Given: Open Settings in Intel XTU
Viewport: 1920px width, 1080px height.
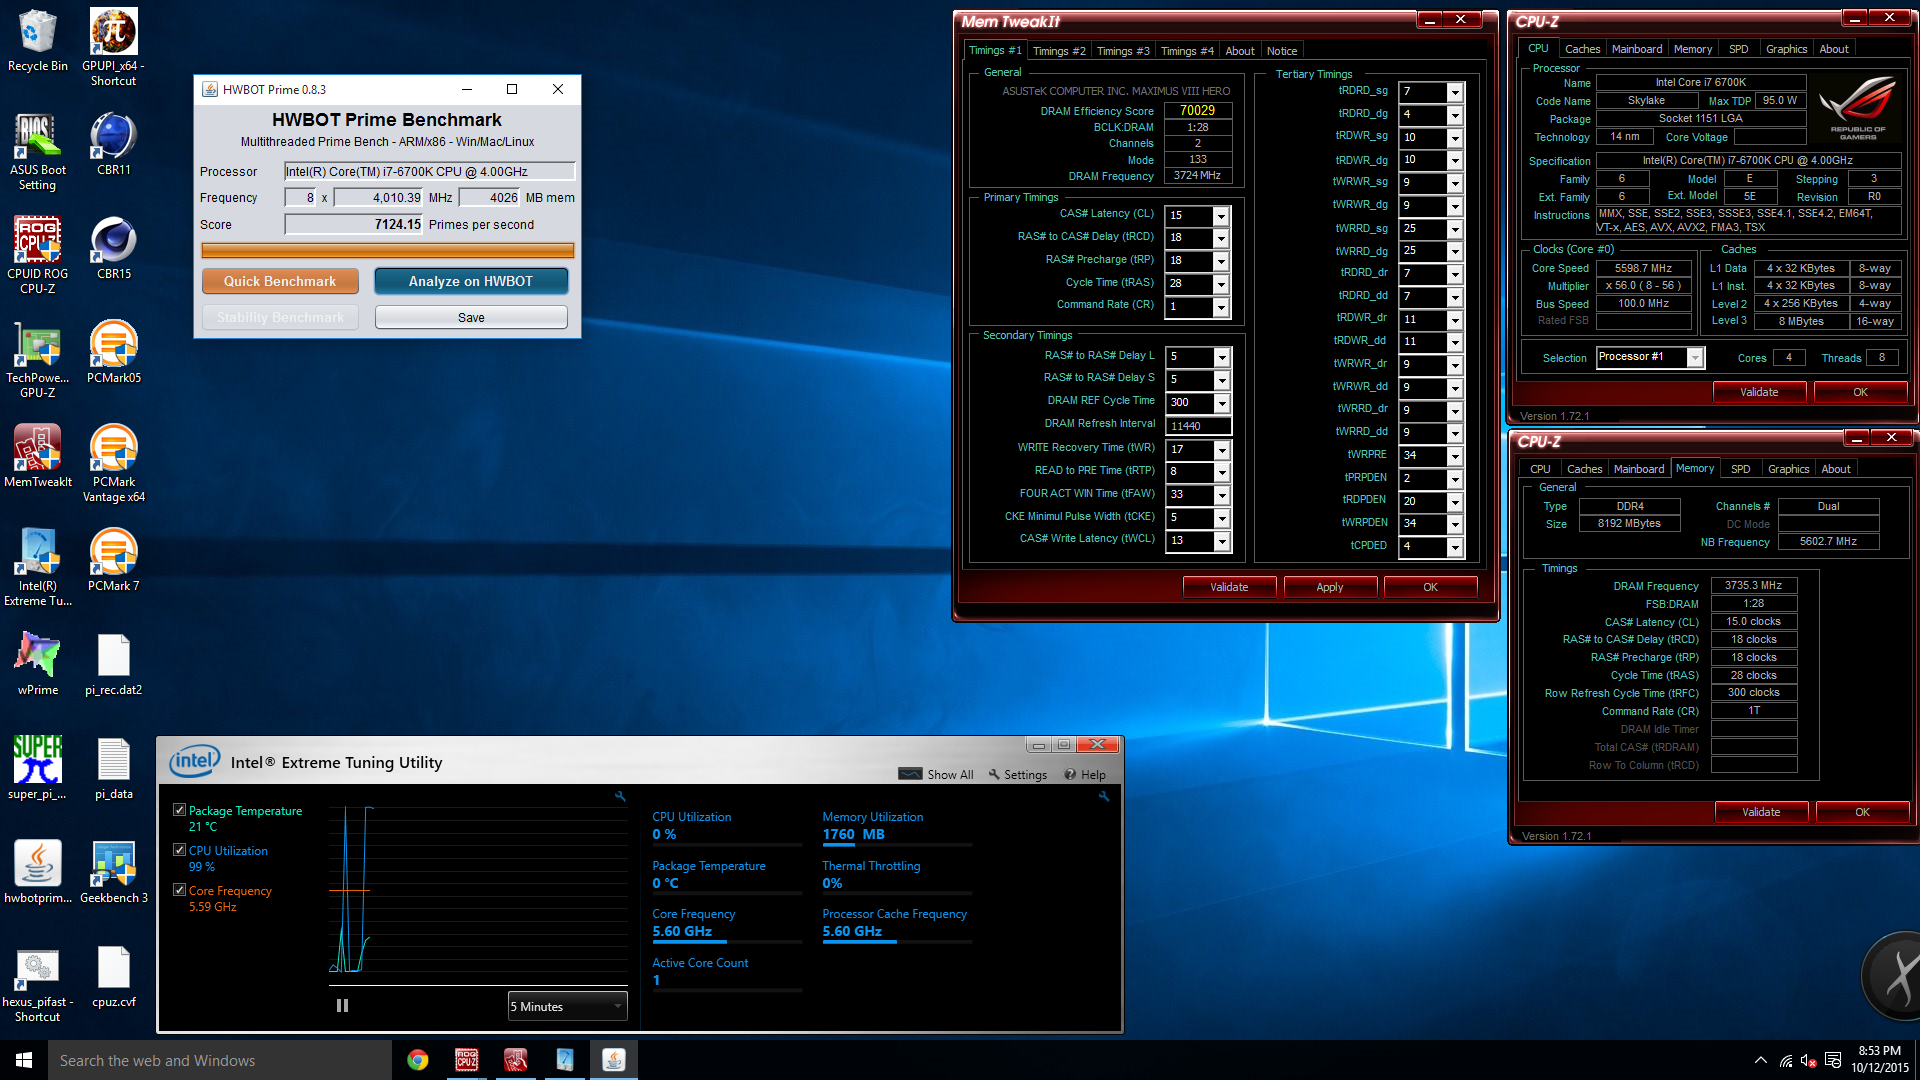Looking at the screenshot, I should 1017,775.
